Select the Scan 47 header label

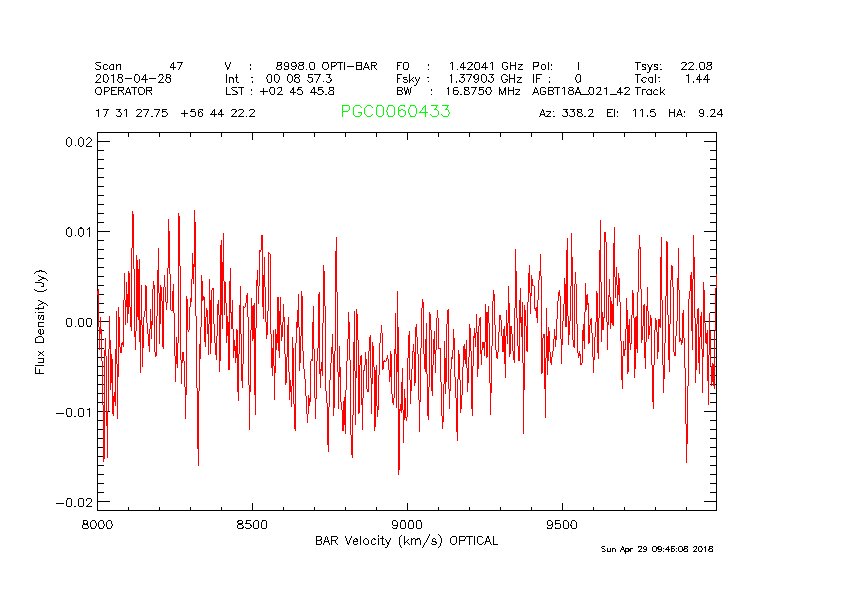pos(139,65)
